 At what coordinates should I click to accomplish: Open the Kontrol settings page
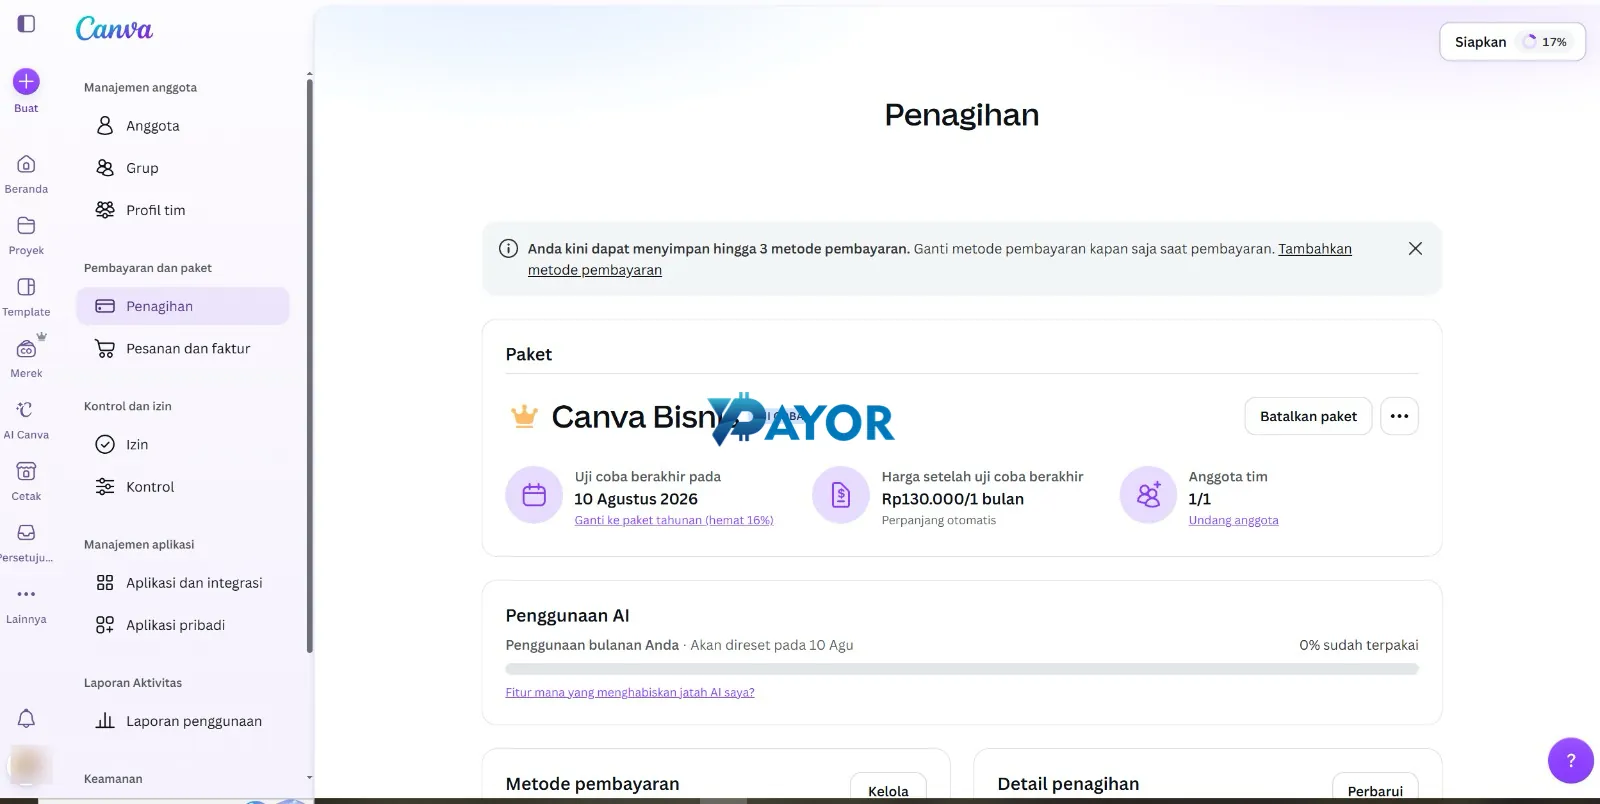pyautogui.click(x=183, y=486)
